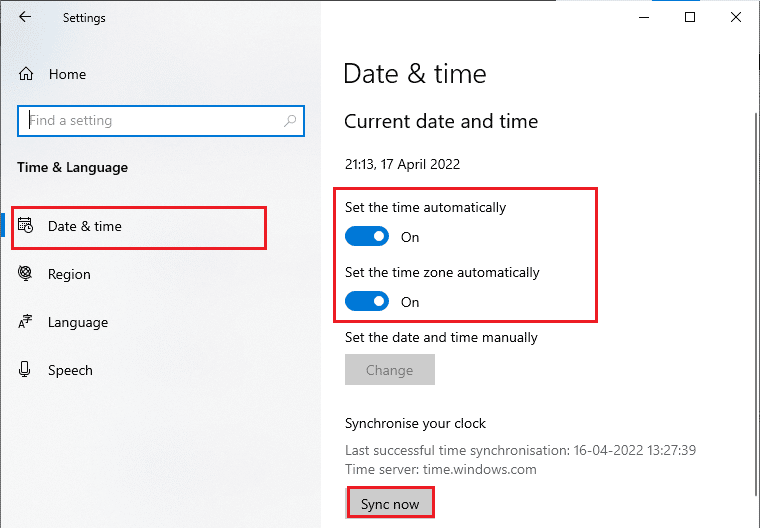The image size is (760, 528).
Task: Click the Time server: time.windows.com text
Action: pos(441,469)
